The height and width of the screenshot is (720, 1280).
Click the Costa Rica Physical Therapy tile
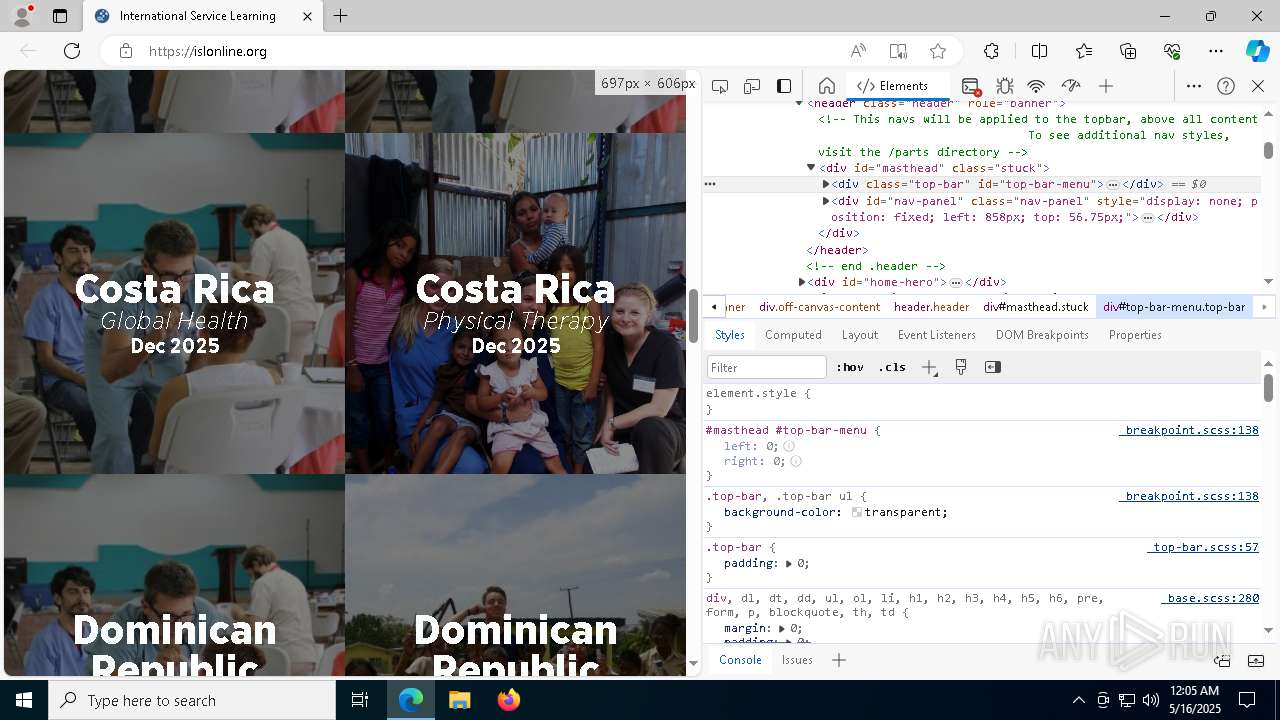(516, 303)
